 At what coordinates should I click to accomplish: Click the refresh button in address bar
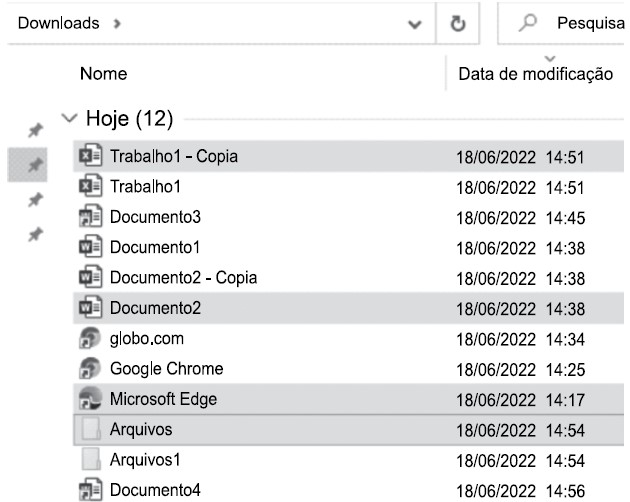(x=459, y=24)
